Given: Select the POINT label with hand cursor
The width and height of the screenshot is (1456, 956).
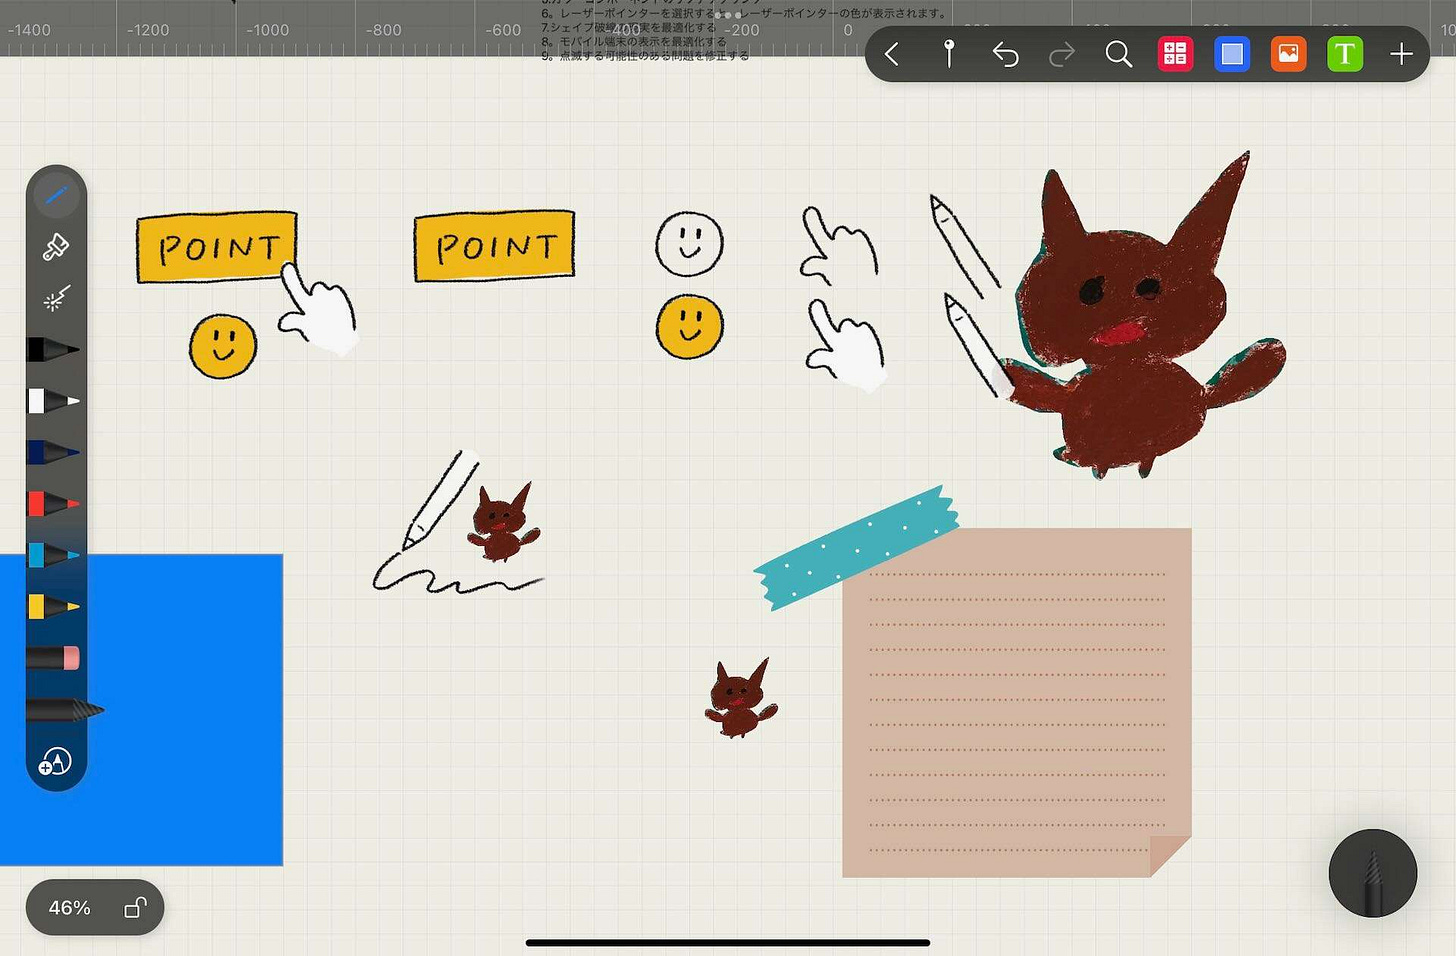Looking at the screenshot, I should [217, 247].
